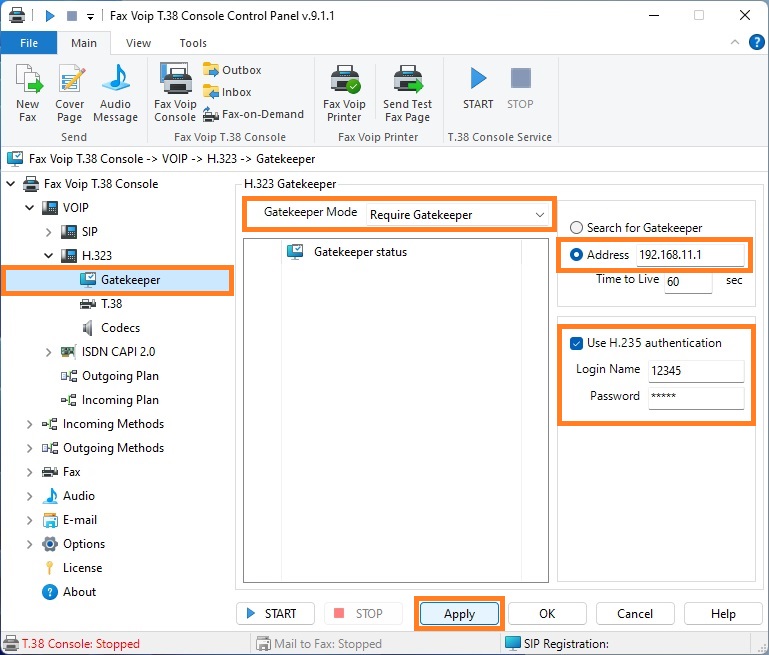The height and width of the screenshot is (655, 769).
Task: Click the Gatekeeper status monitor icon
Action: click(295, 252)
